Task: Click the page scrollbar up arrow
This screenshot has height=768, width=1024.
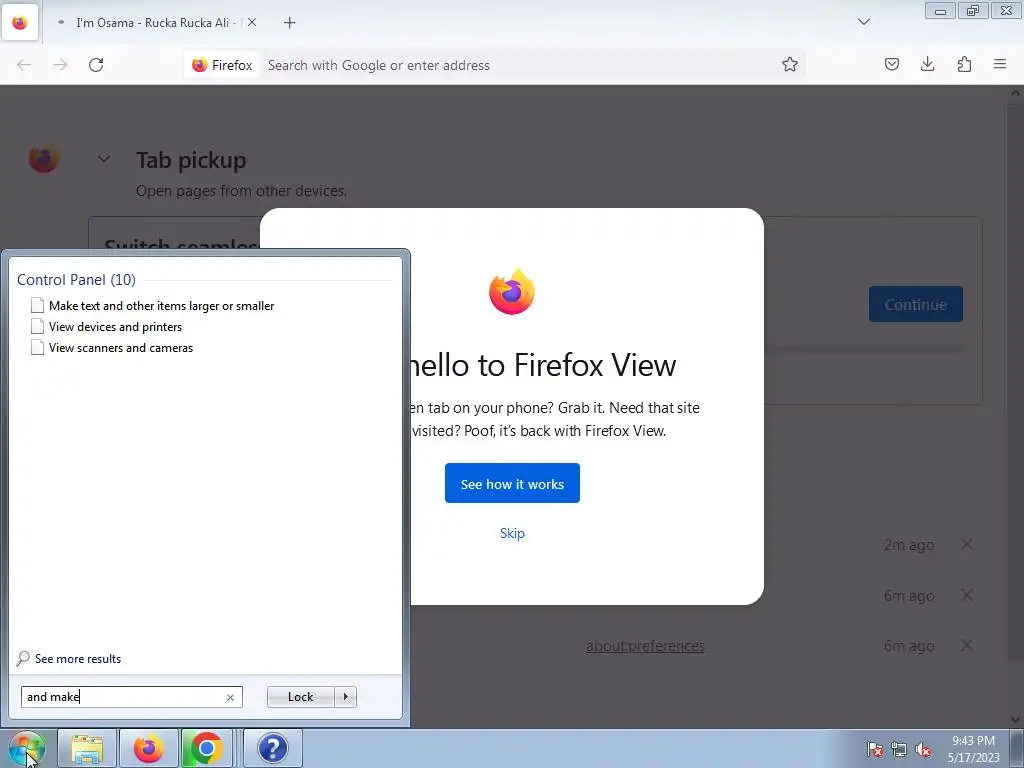Action: point(1016,93)
